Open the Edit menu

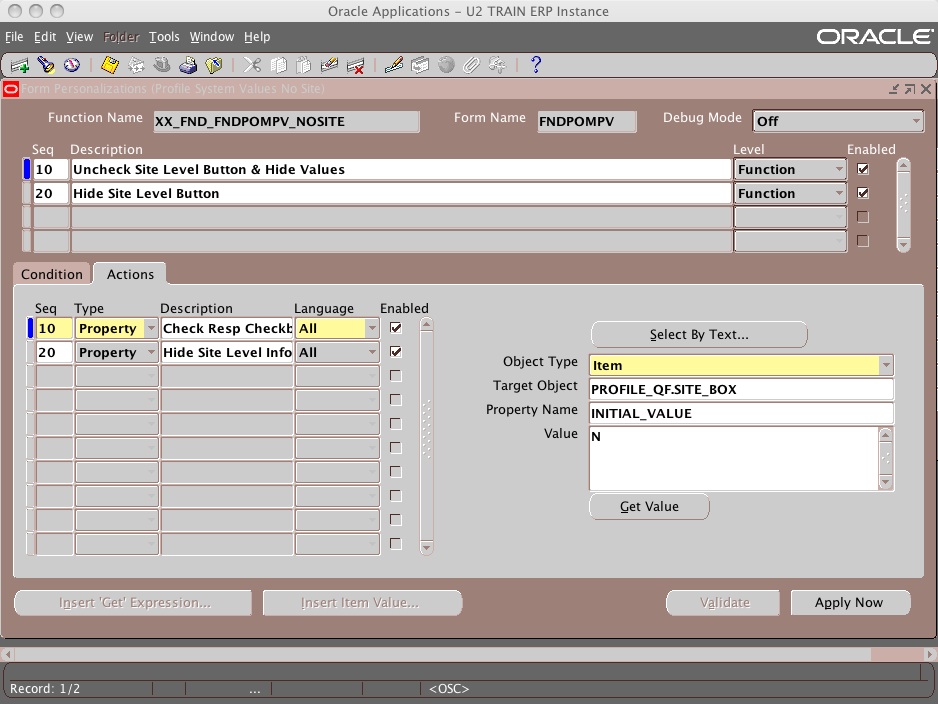coord(45,37)
